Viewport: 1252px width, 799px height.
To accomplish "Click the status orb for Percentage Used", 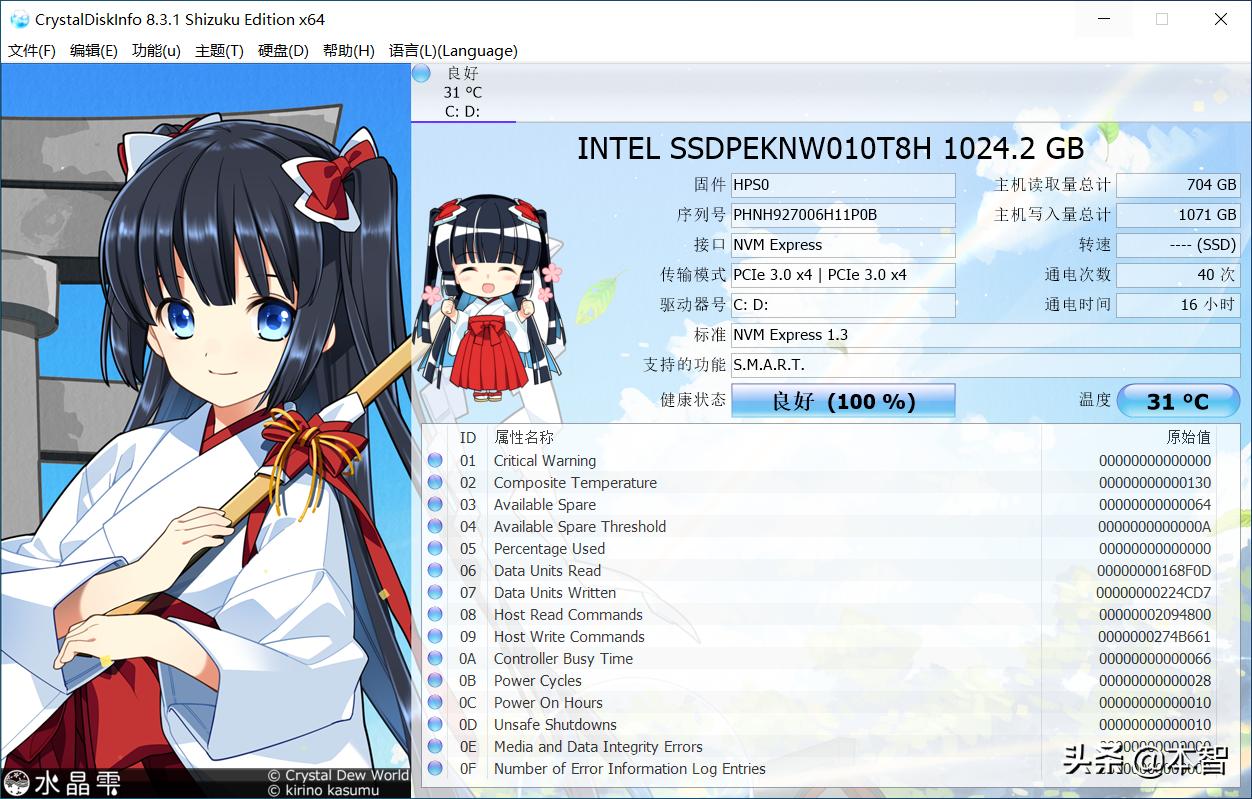I will [x=435, y=549].
